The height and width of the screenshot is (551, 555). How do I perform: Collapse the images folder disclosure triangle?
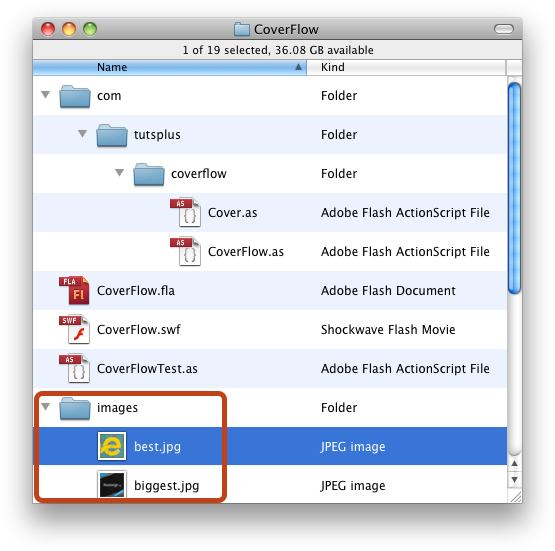pyautogui.click(x=45, y=407)
